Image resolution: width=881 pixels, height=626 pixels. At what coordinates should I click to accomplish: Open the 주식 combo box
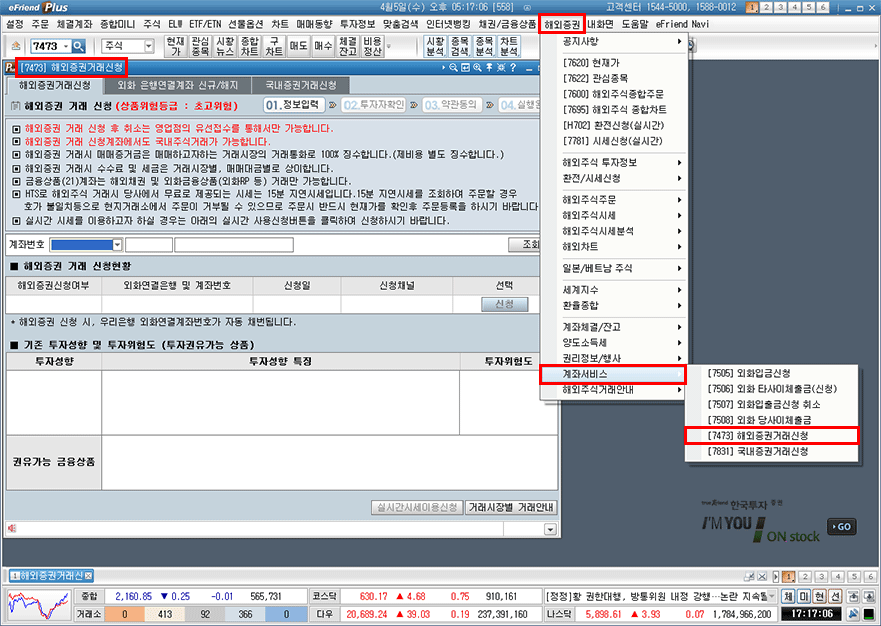[x=128, y=46]
